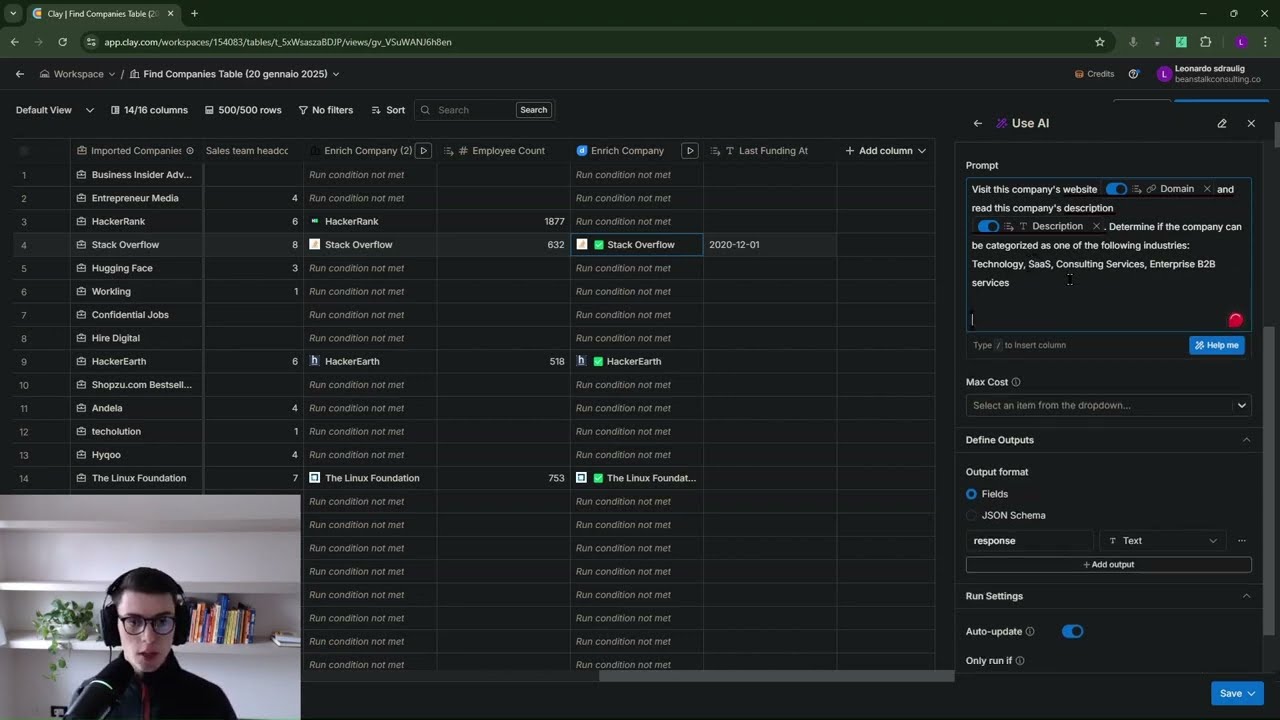Go back from the Use AI panel
Screen dimensions: 1280x720
[x=977, y=123]
